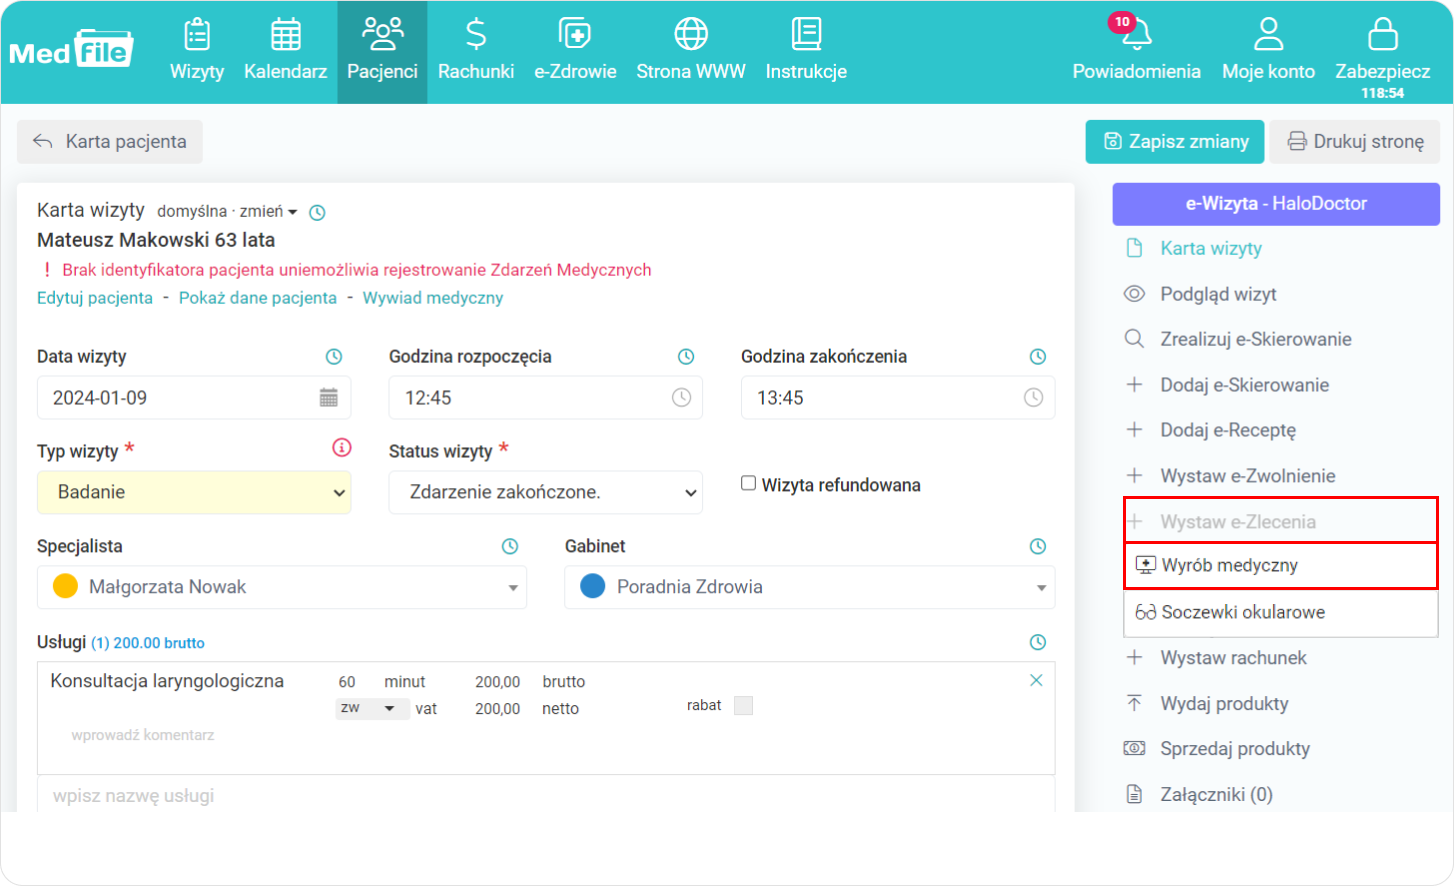Screen dimensions: 1454x886
Task: Open the Specjalista Małgorzata Nowak dropdown
Action: pyautogui.click(x=282, y=587)
